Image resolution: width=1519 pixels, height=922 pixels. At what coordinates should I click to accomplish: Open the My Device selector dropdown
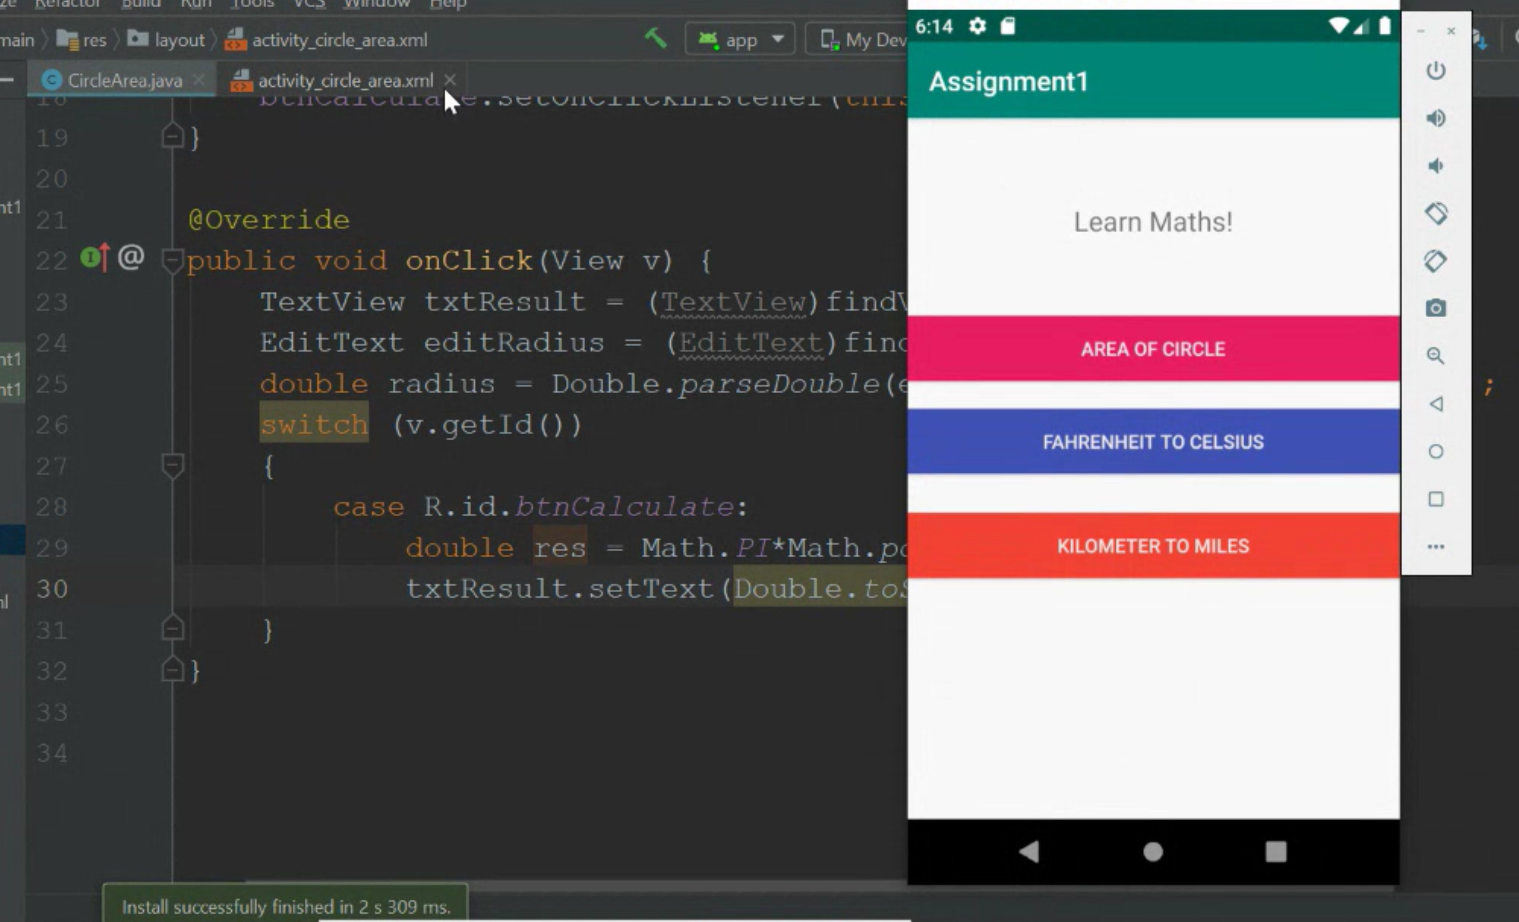[x=860, y=40]
